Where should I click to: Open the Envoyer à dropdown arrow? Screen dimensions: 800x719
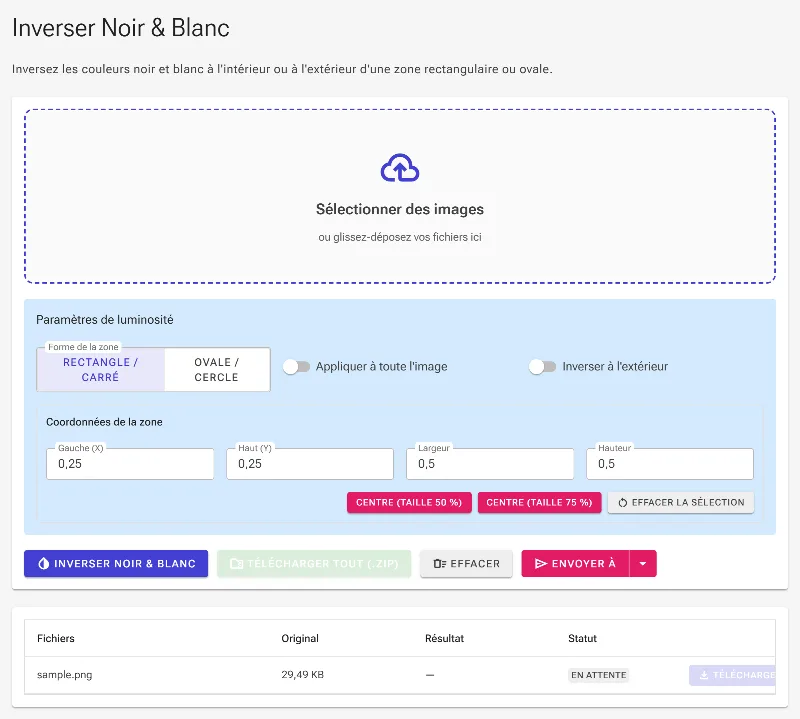pyautogui.click(x=643, y=563)
